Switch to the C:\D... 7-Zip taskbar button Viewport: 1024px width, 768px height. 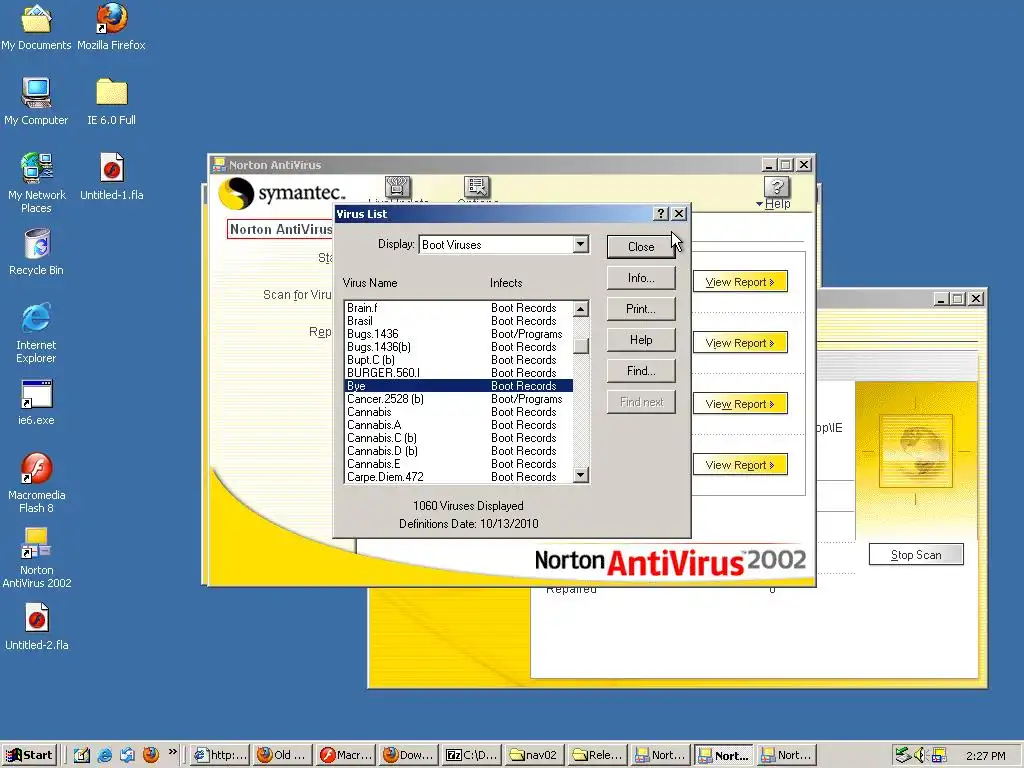(x=472, y=755)
